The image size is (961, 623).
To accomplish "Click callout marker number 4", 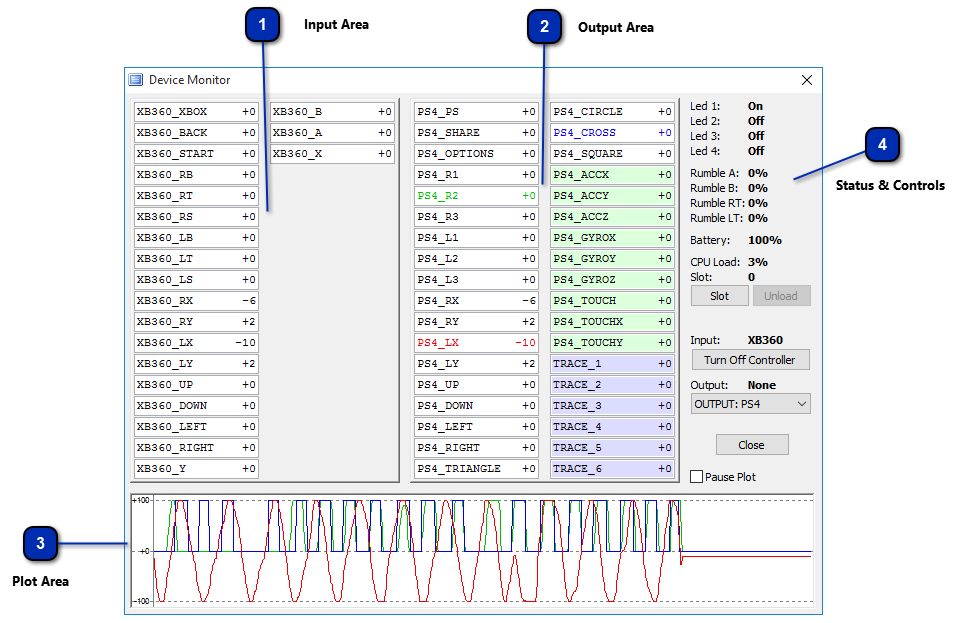I will pos(882,145).
